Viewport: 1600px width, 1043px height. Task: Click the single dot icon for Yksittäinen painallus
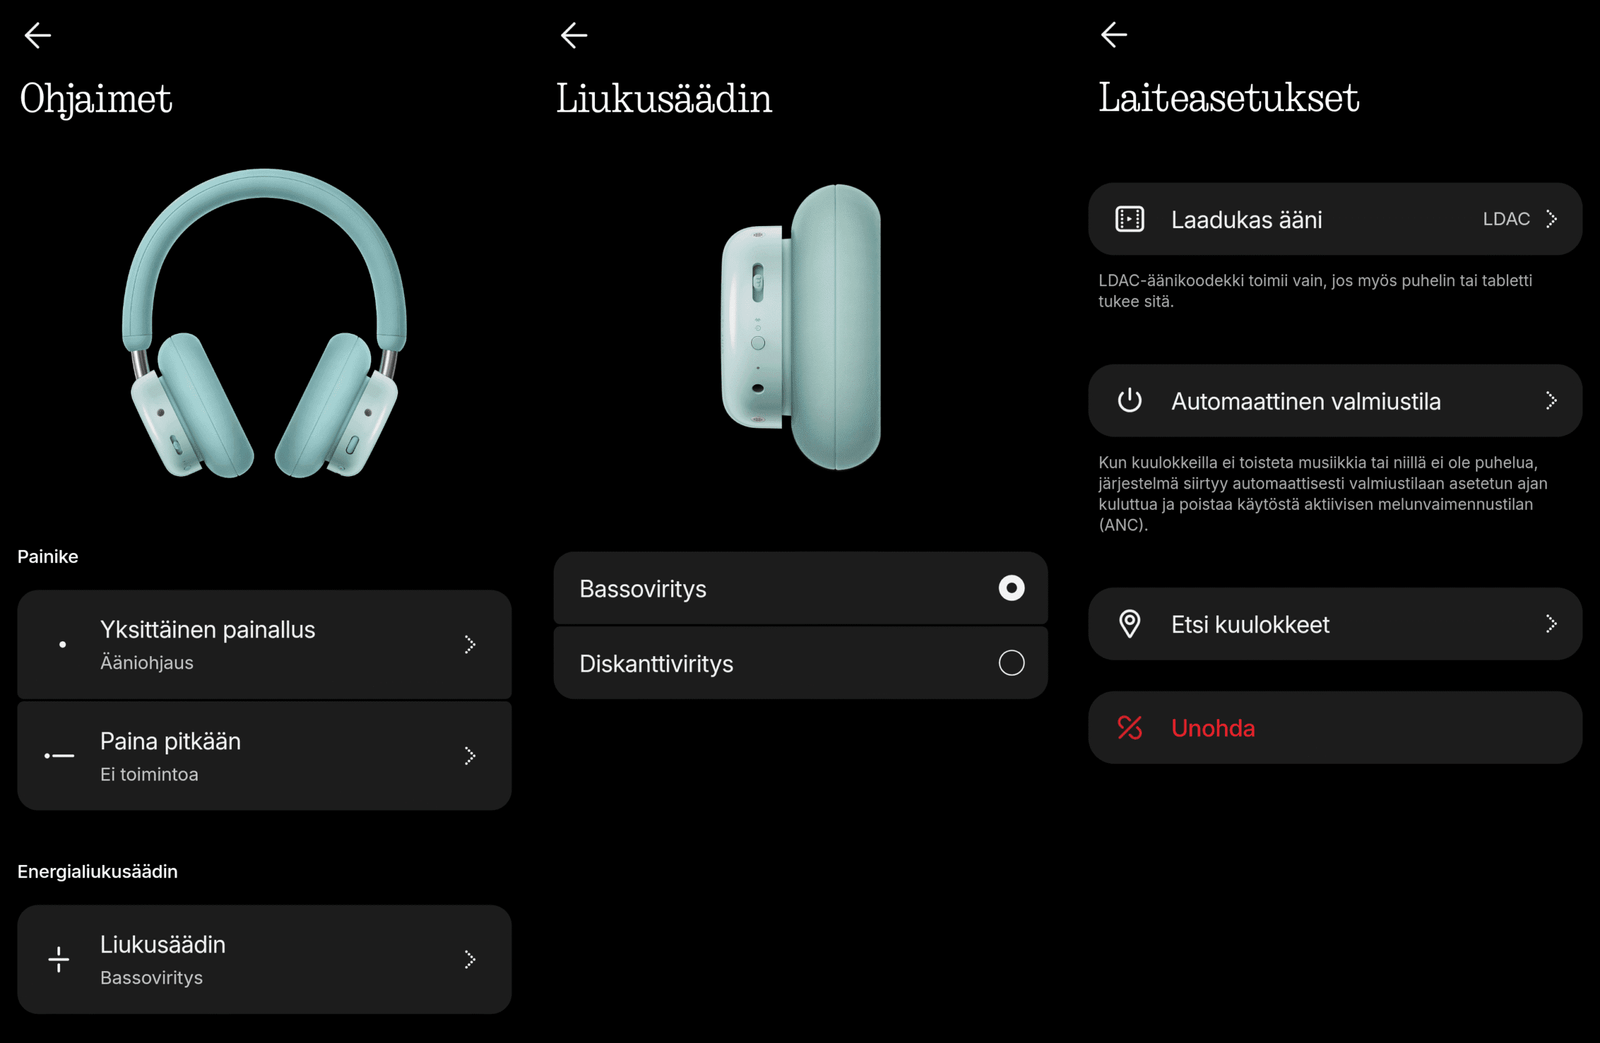[62, 645]
